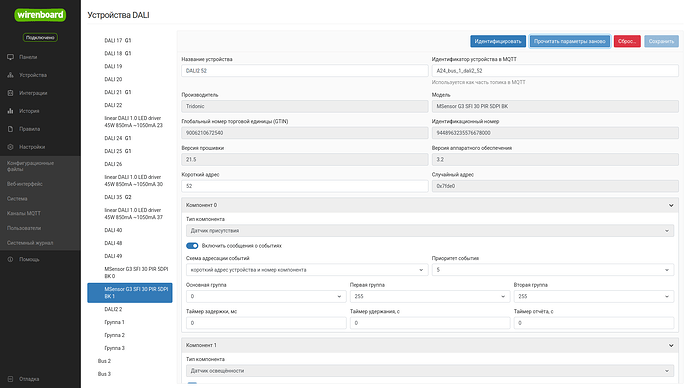Open Системный журнал menu item

click(30, 243)
